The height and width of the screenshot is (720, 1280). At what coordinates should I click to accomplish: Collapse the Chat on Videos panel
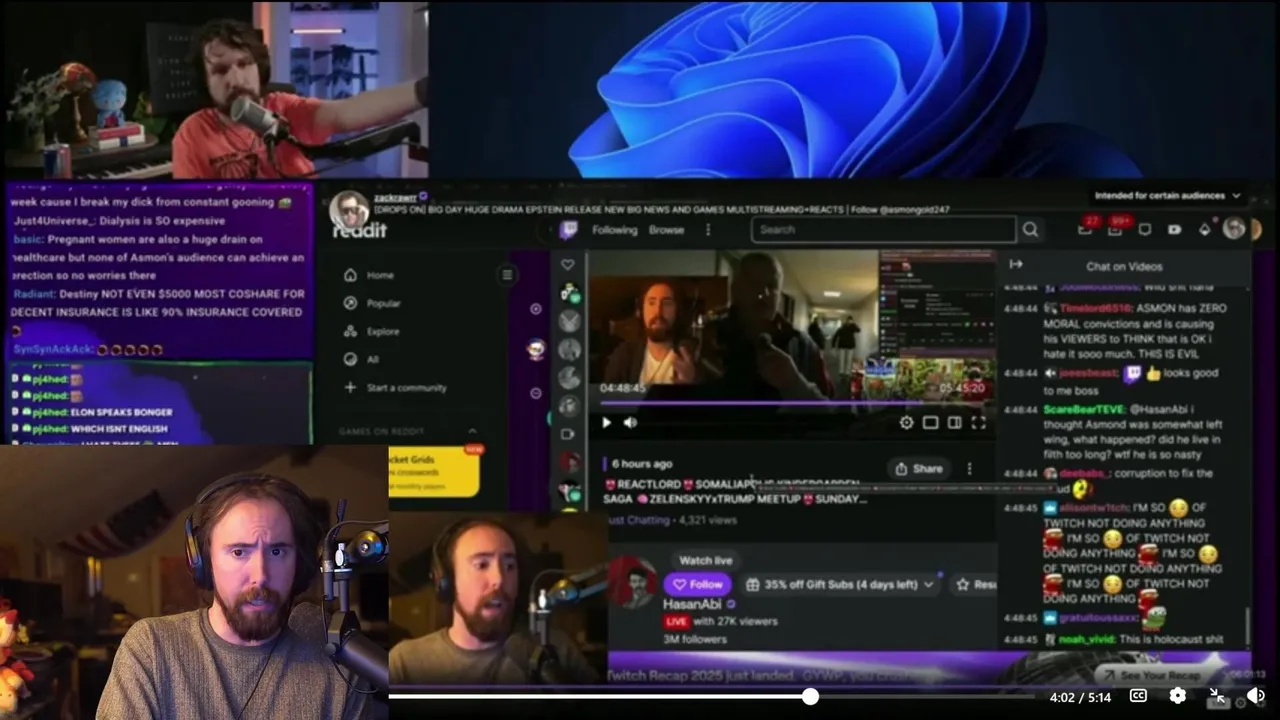point(1016,265)
